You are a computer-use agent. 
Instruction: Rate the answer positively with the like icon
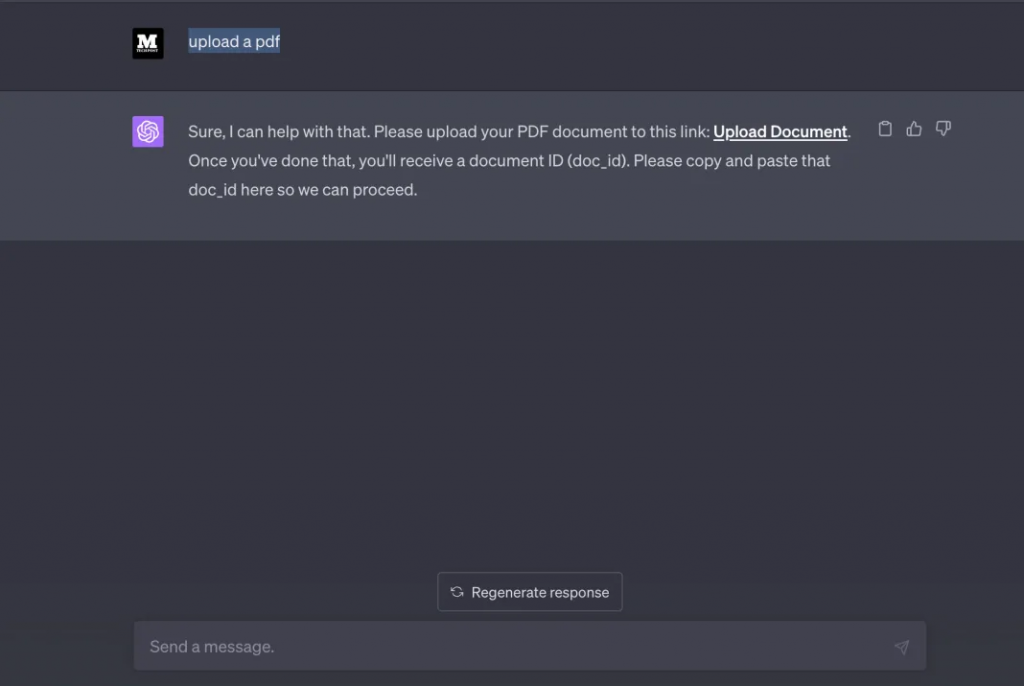(913, 129)
